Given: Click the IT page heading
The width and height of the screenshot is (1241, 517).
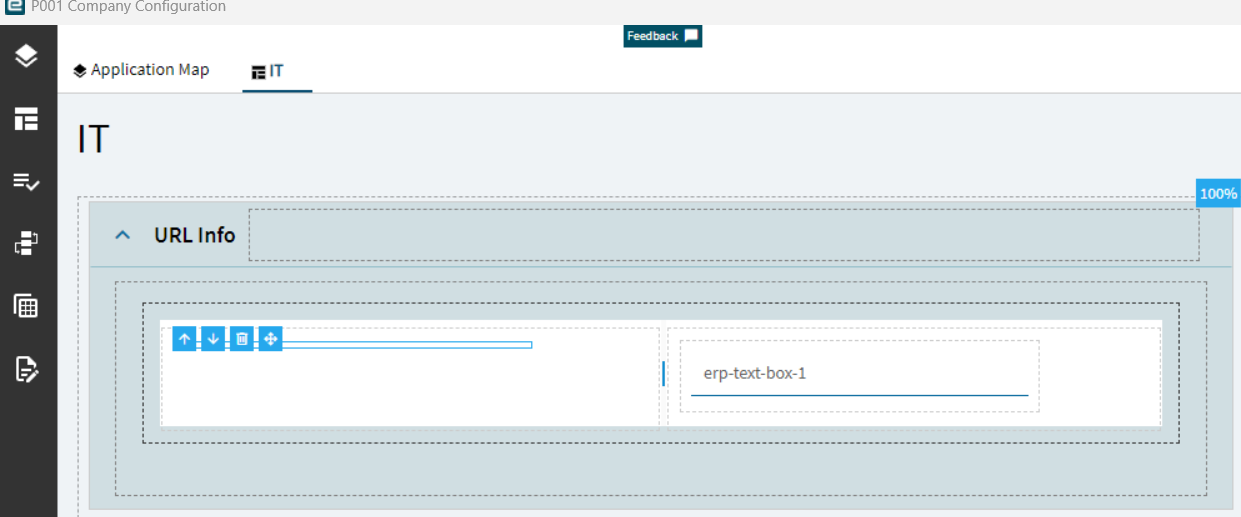Looking at the screenshot, I should 92,139.
